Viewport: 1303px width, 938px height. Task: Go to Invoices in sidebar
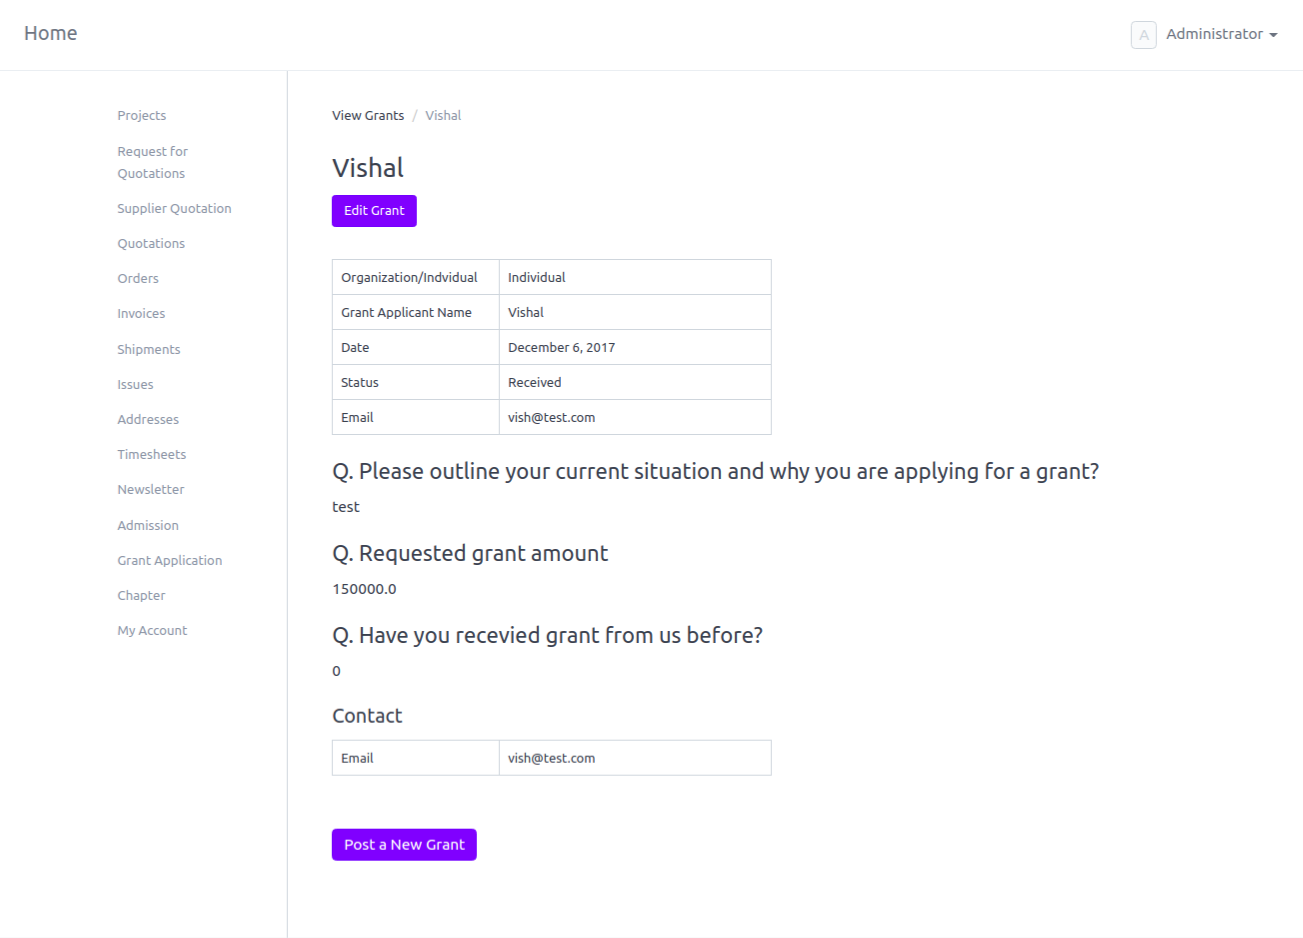(x=141, y=314)
